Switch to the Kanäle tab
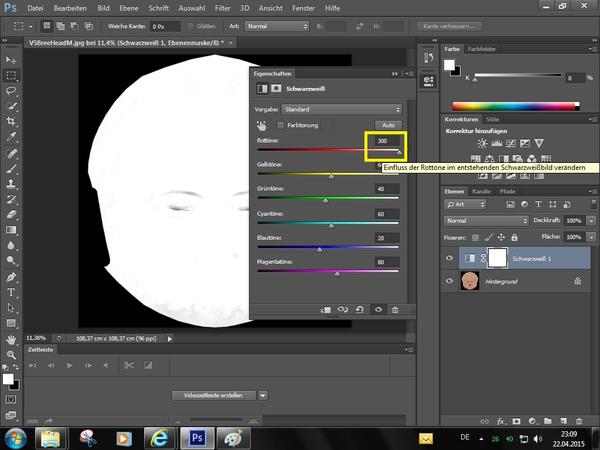 481,190
